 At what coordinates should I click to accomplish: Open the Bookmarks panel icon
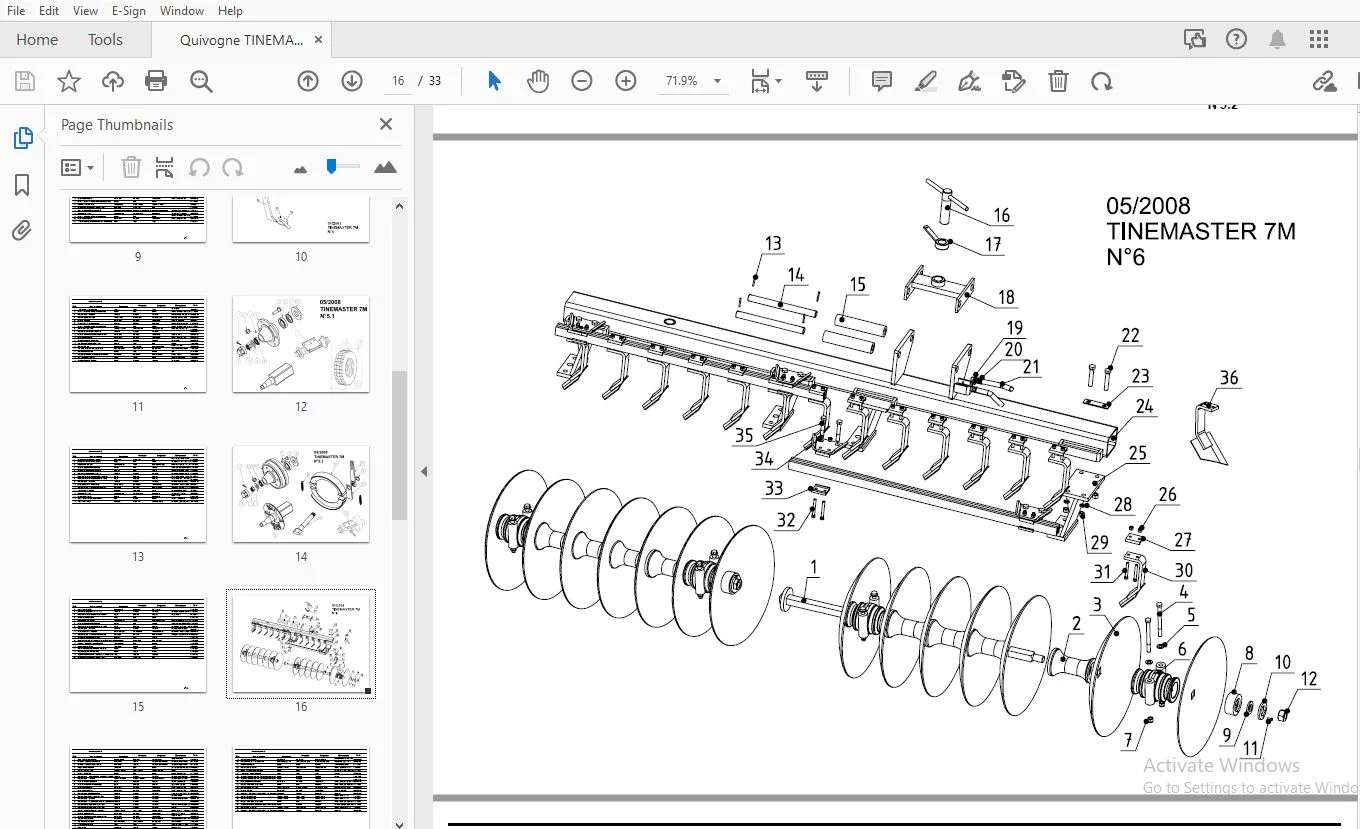tap(22, 185)
